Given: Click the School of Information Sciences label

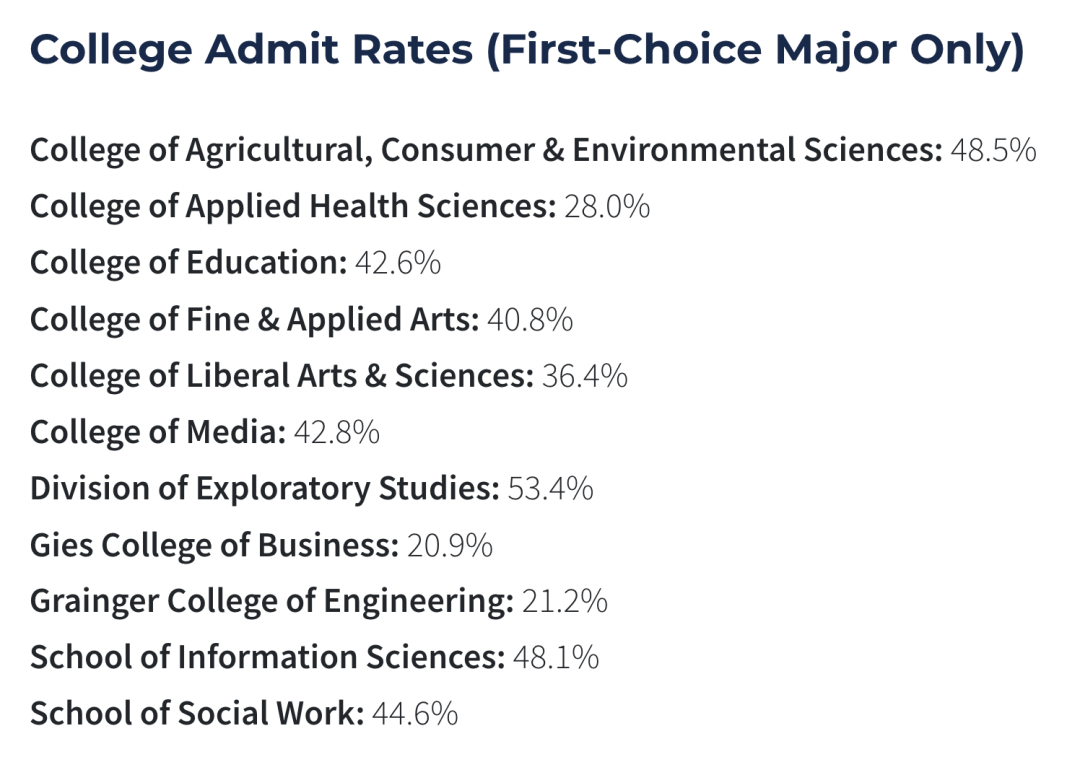Looking at the screenshot, I should pyautogui.click(x=267, y=657).
